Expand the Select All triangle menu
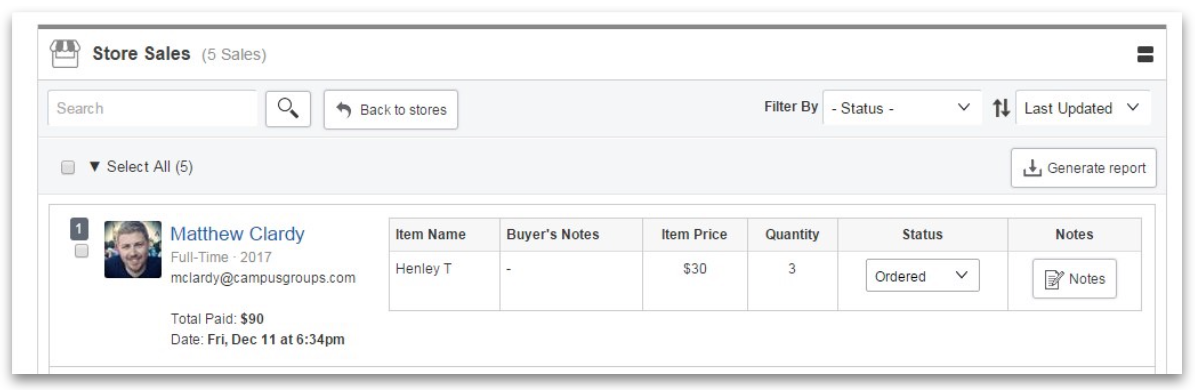 coord(95,167)
